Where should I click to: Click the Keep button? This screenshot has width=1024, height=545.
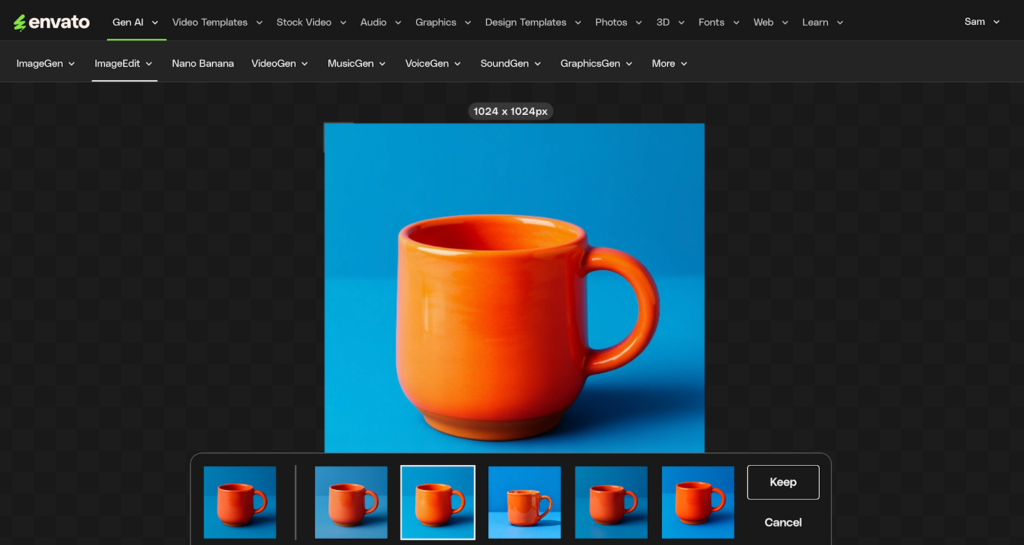pos(783,482)
